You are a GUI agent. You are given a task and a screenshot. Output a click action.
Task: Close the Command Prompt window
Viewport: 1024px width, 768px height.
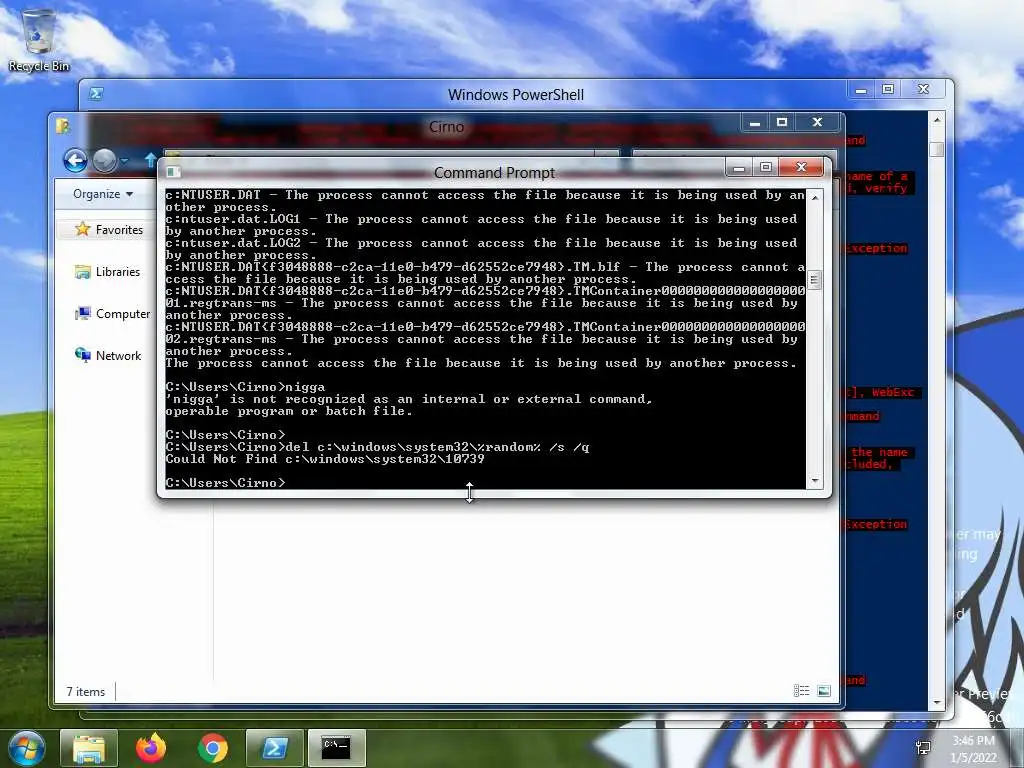[802, 167]
